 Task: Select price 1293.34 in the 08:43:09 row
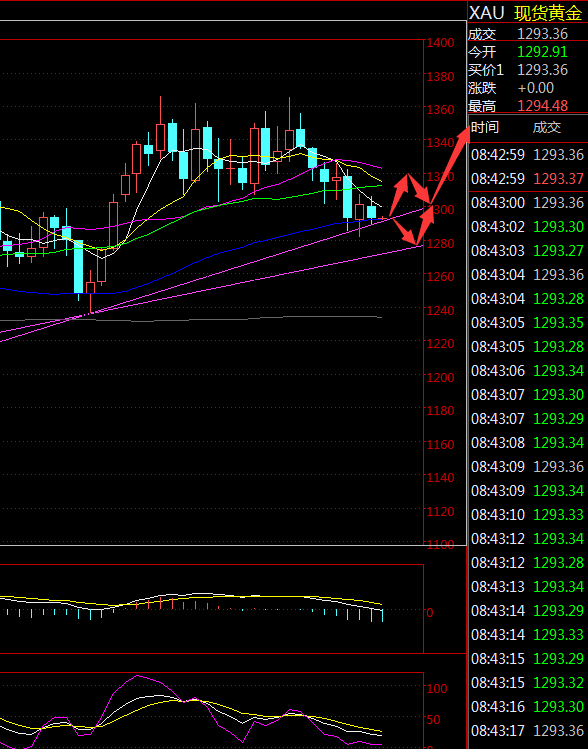(558, 491)
